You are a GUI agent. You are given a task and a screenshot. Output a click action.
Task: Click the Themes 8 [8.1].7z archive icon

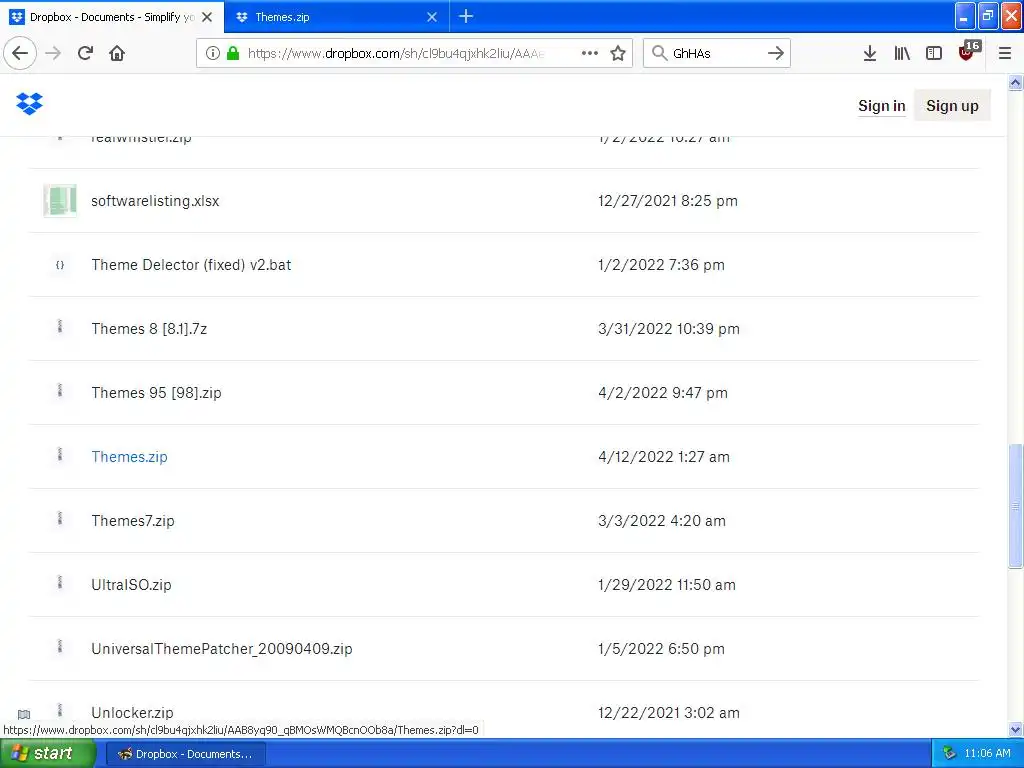(60, 326)
